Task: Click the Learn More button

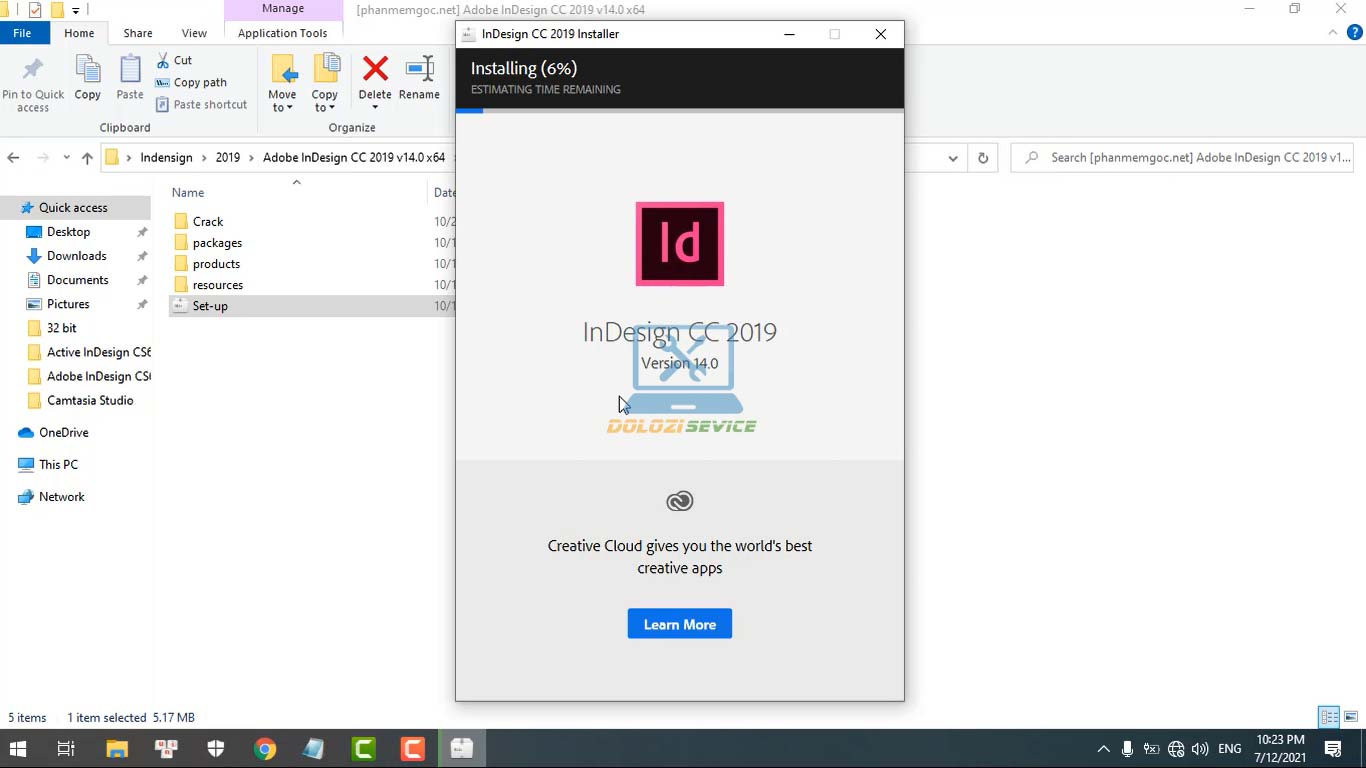Action: coord(679,623)
